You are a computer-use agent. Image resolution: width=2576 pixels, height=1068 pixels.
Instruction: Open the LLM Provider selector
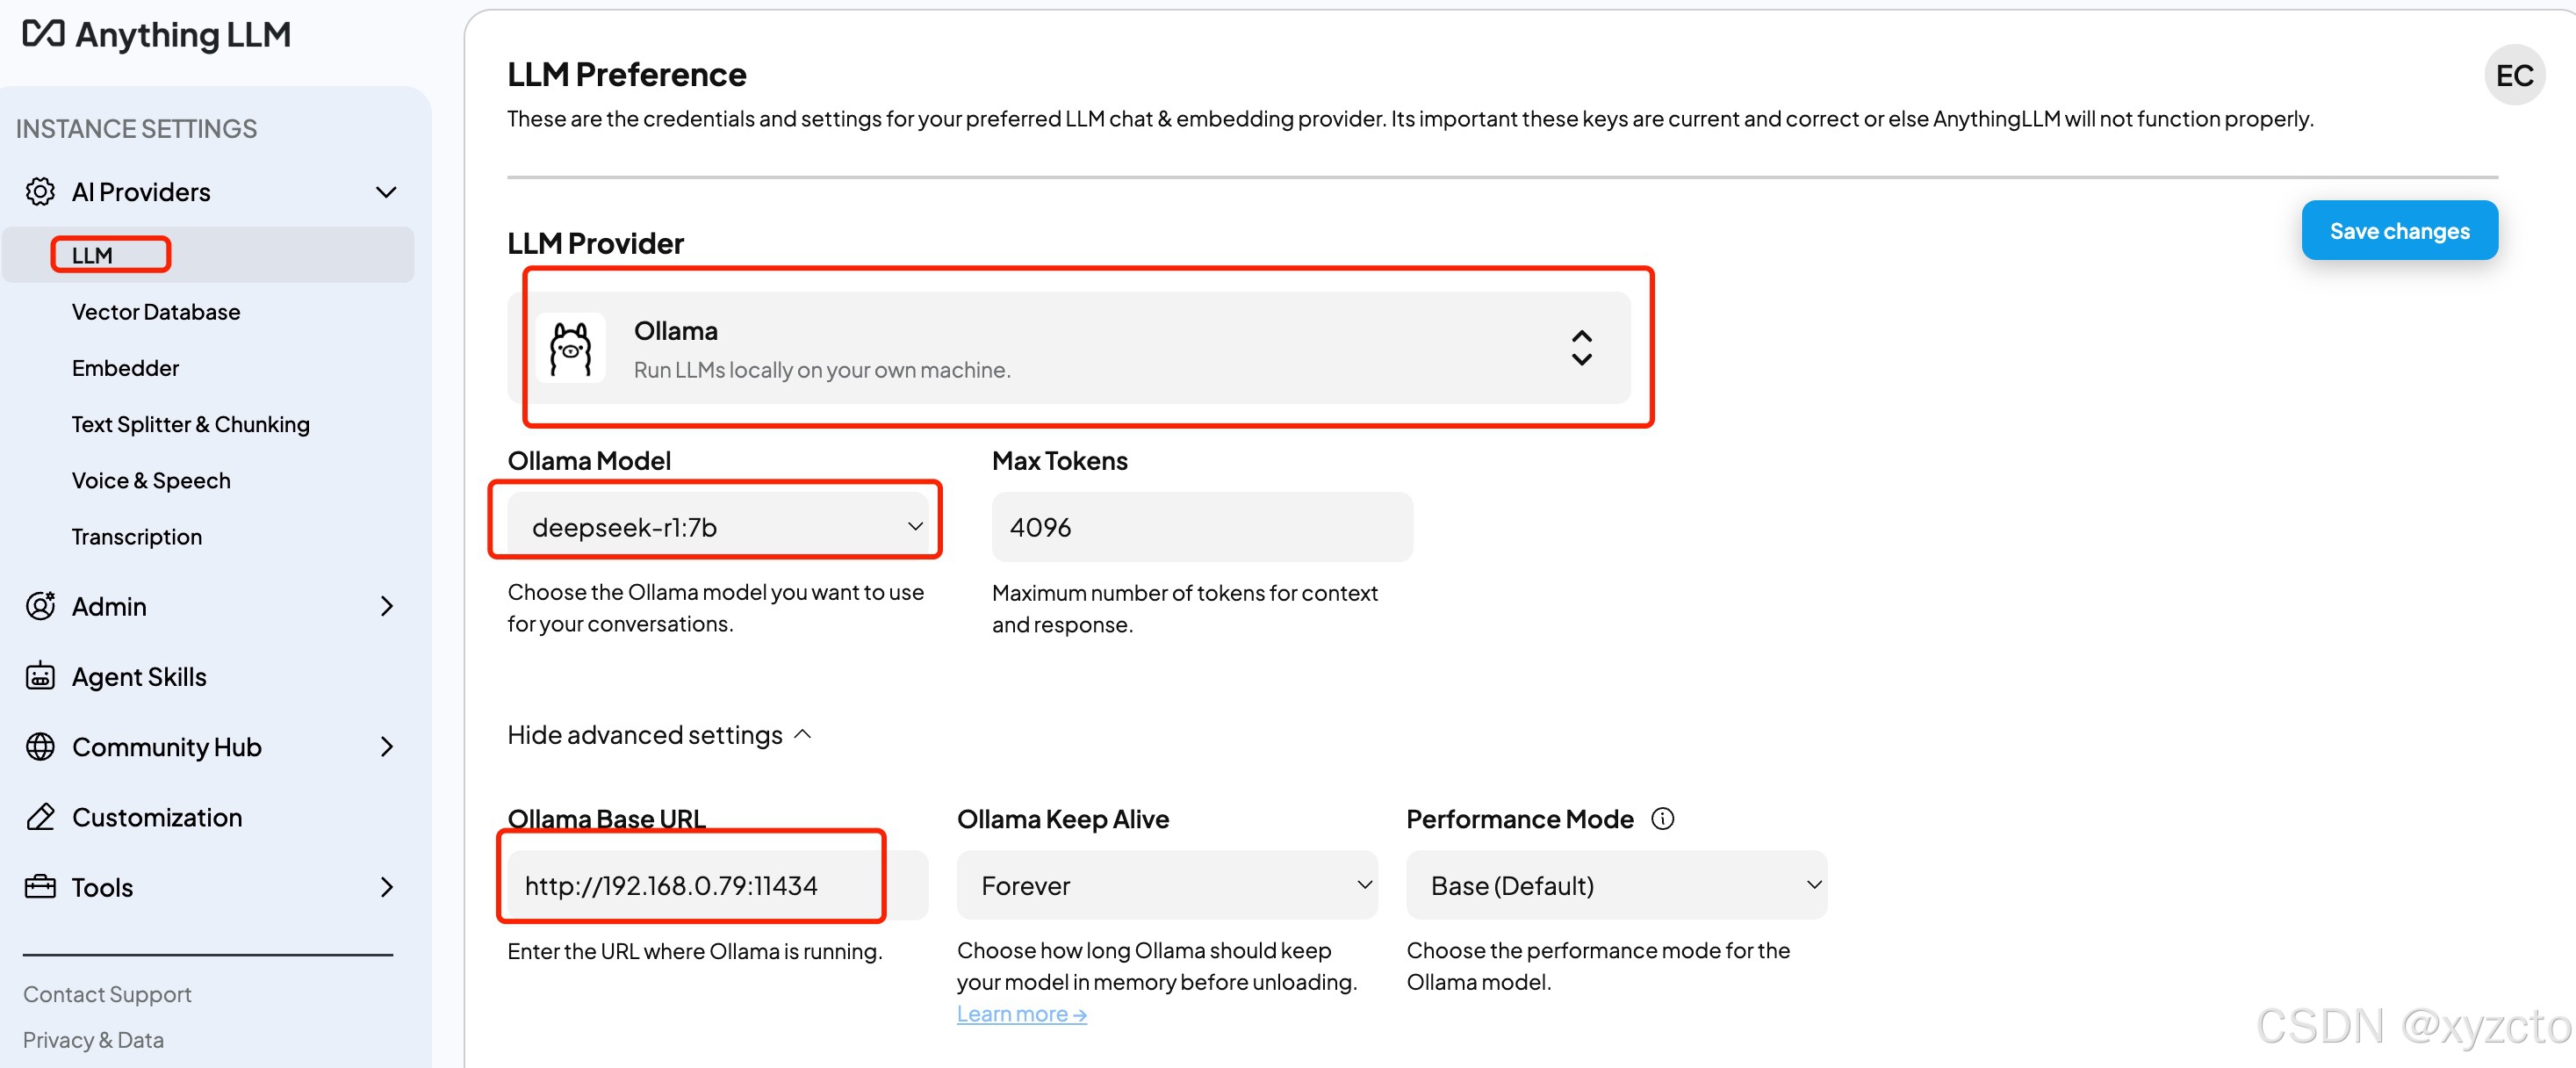pyautogui.click(x=1070, y=349)
